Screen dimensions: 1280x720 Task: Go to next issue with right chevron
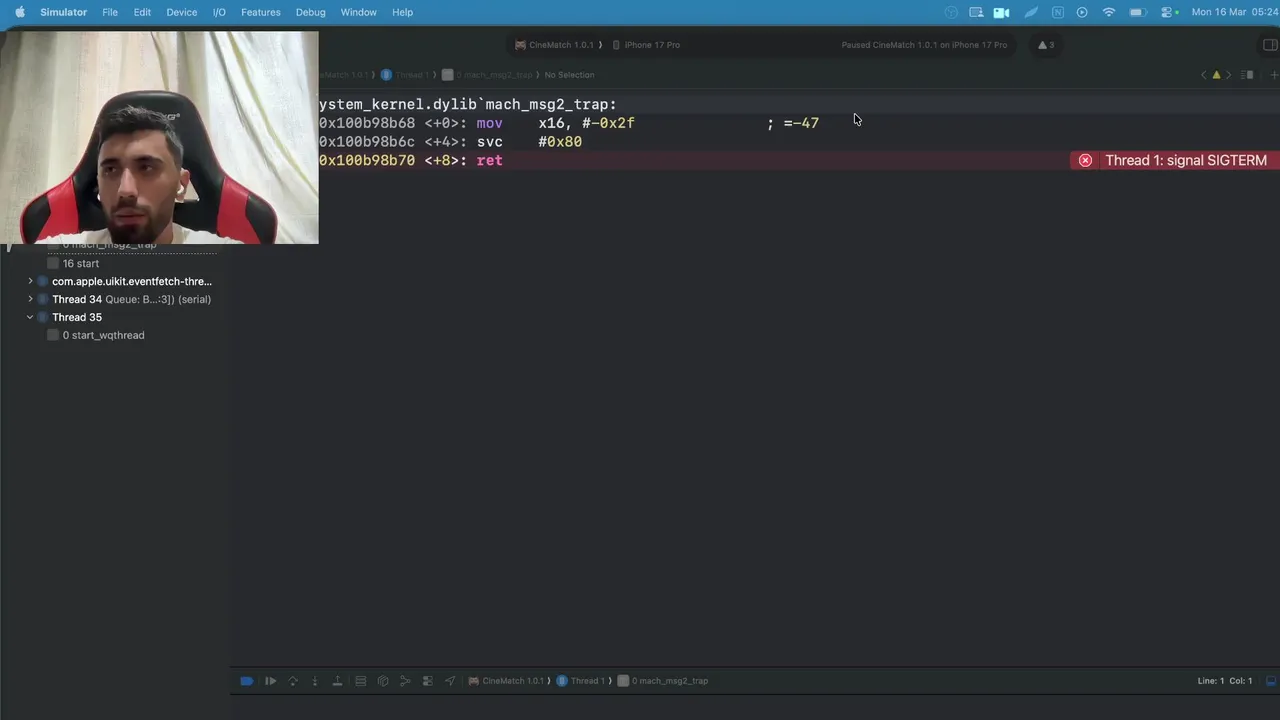1229,75
